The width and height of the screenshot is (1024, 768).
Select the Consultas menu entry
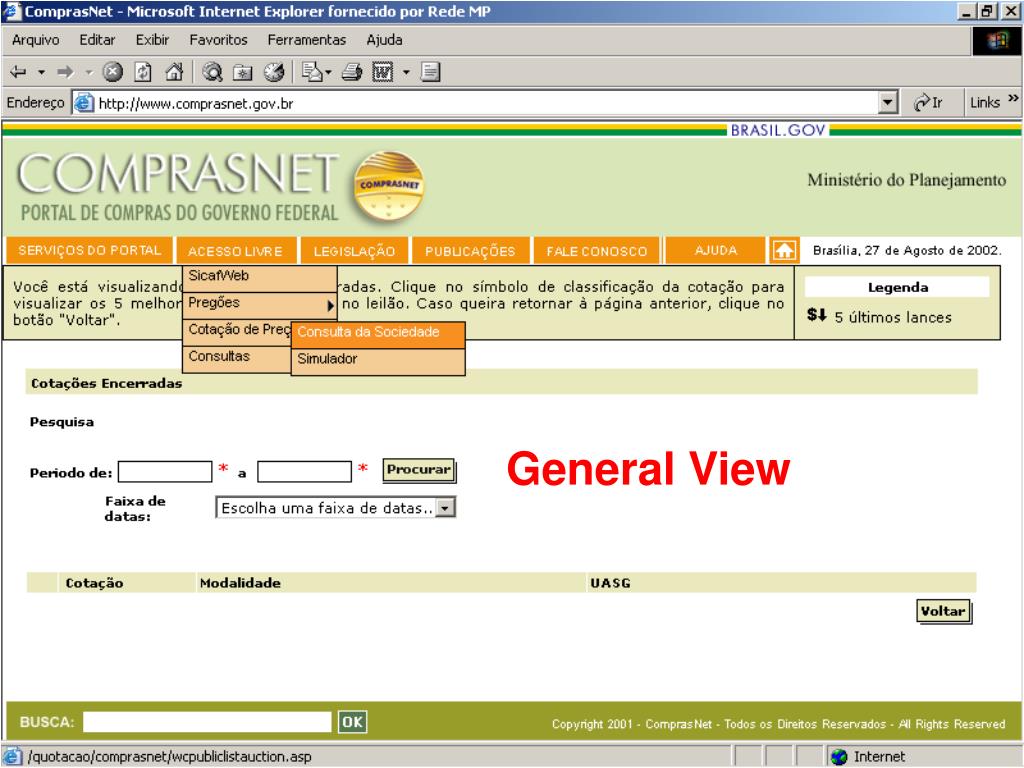tap(237, 357)
